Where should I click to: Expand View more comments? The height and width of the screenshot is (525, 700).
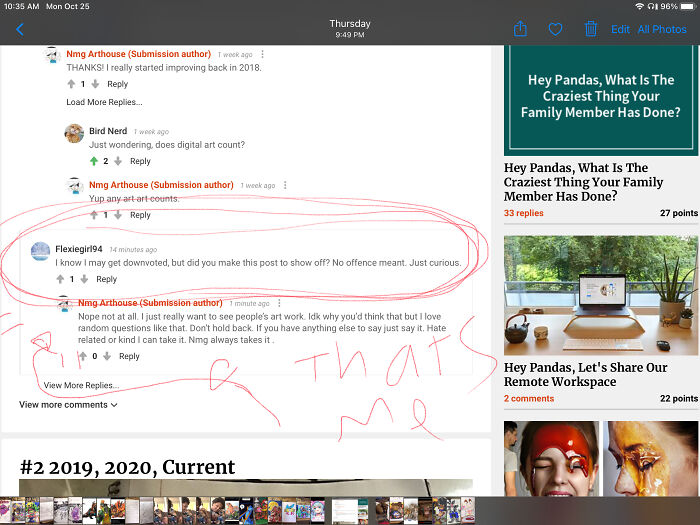tap(68, 405)
